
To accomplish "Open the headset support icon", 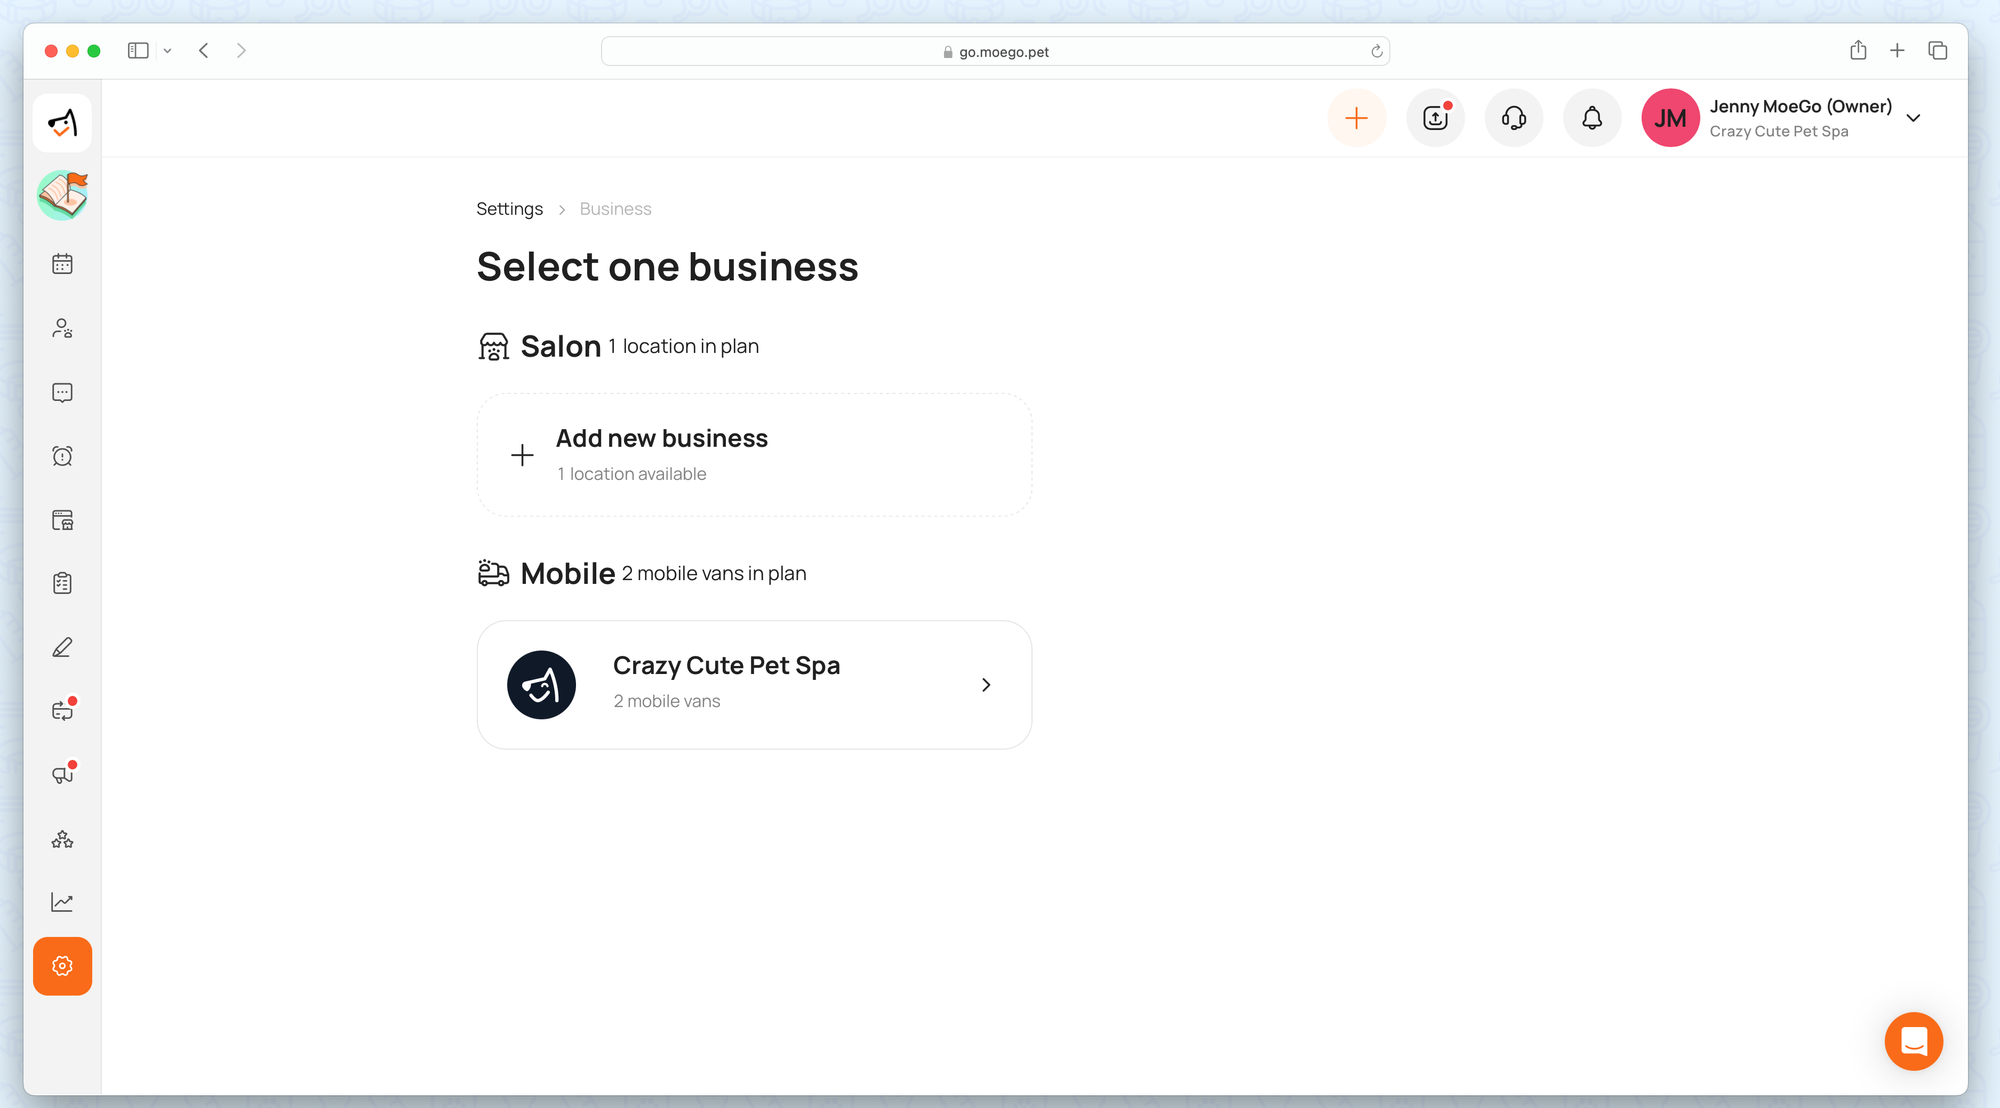I will pyautogui.click(x=1513, y=118).
